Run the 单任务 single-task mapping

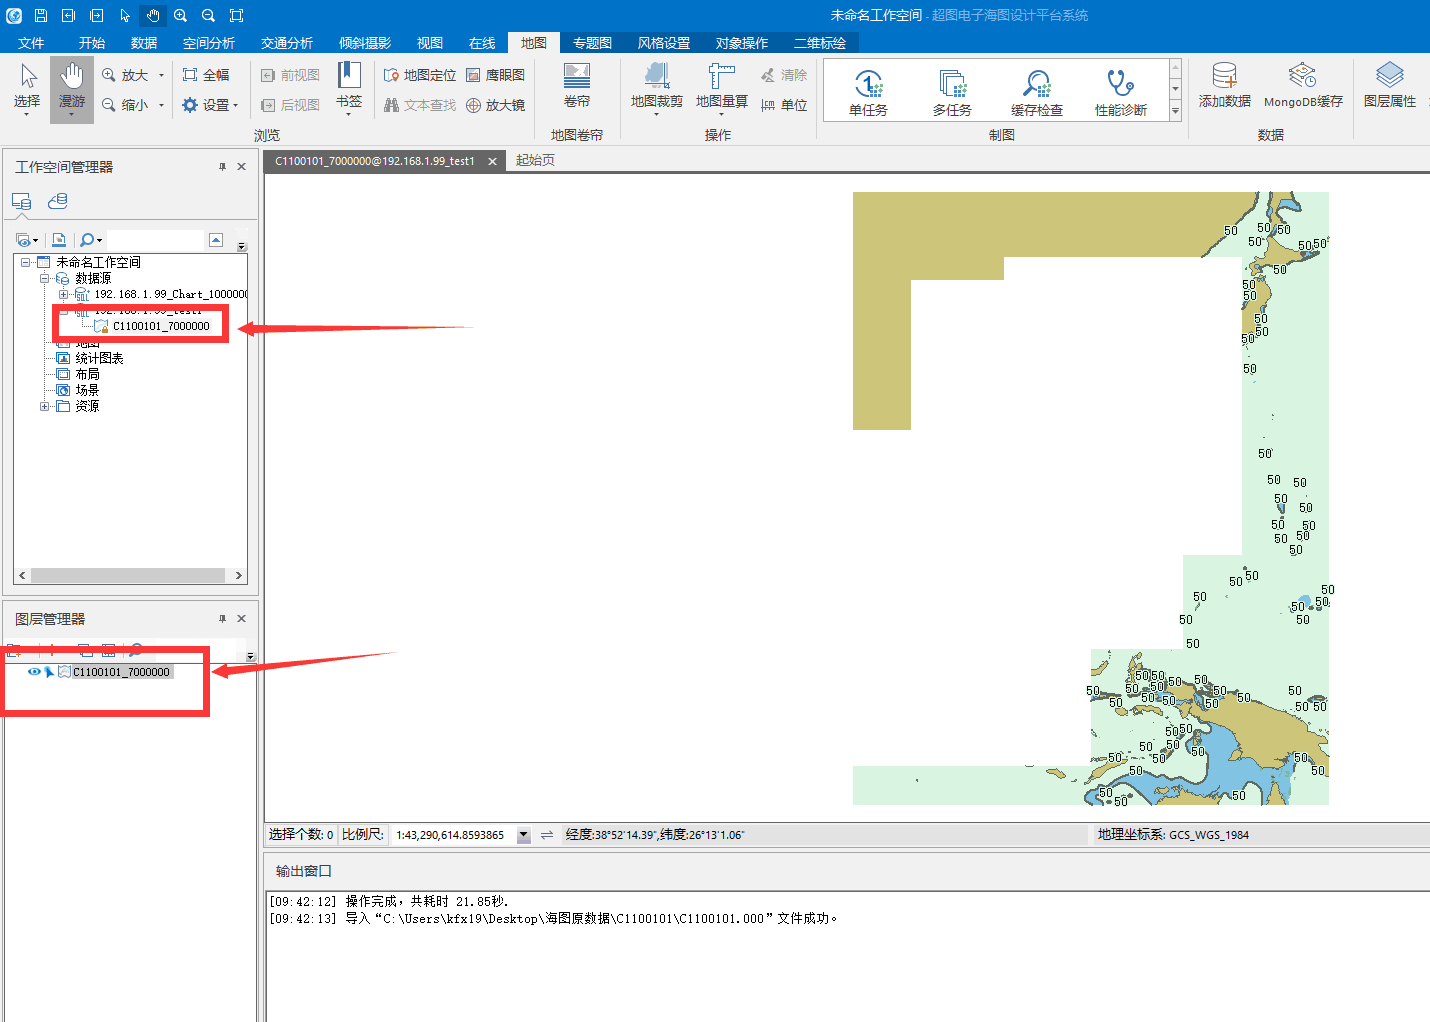tap(868, 92)
